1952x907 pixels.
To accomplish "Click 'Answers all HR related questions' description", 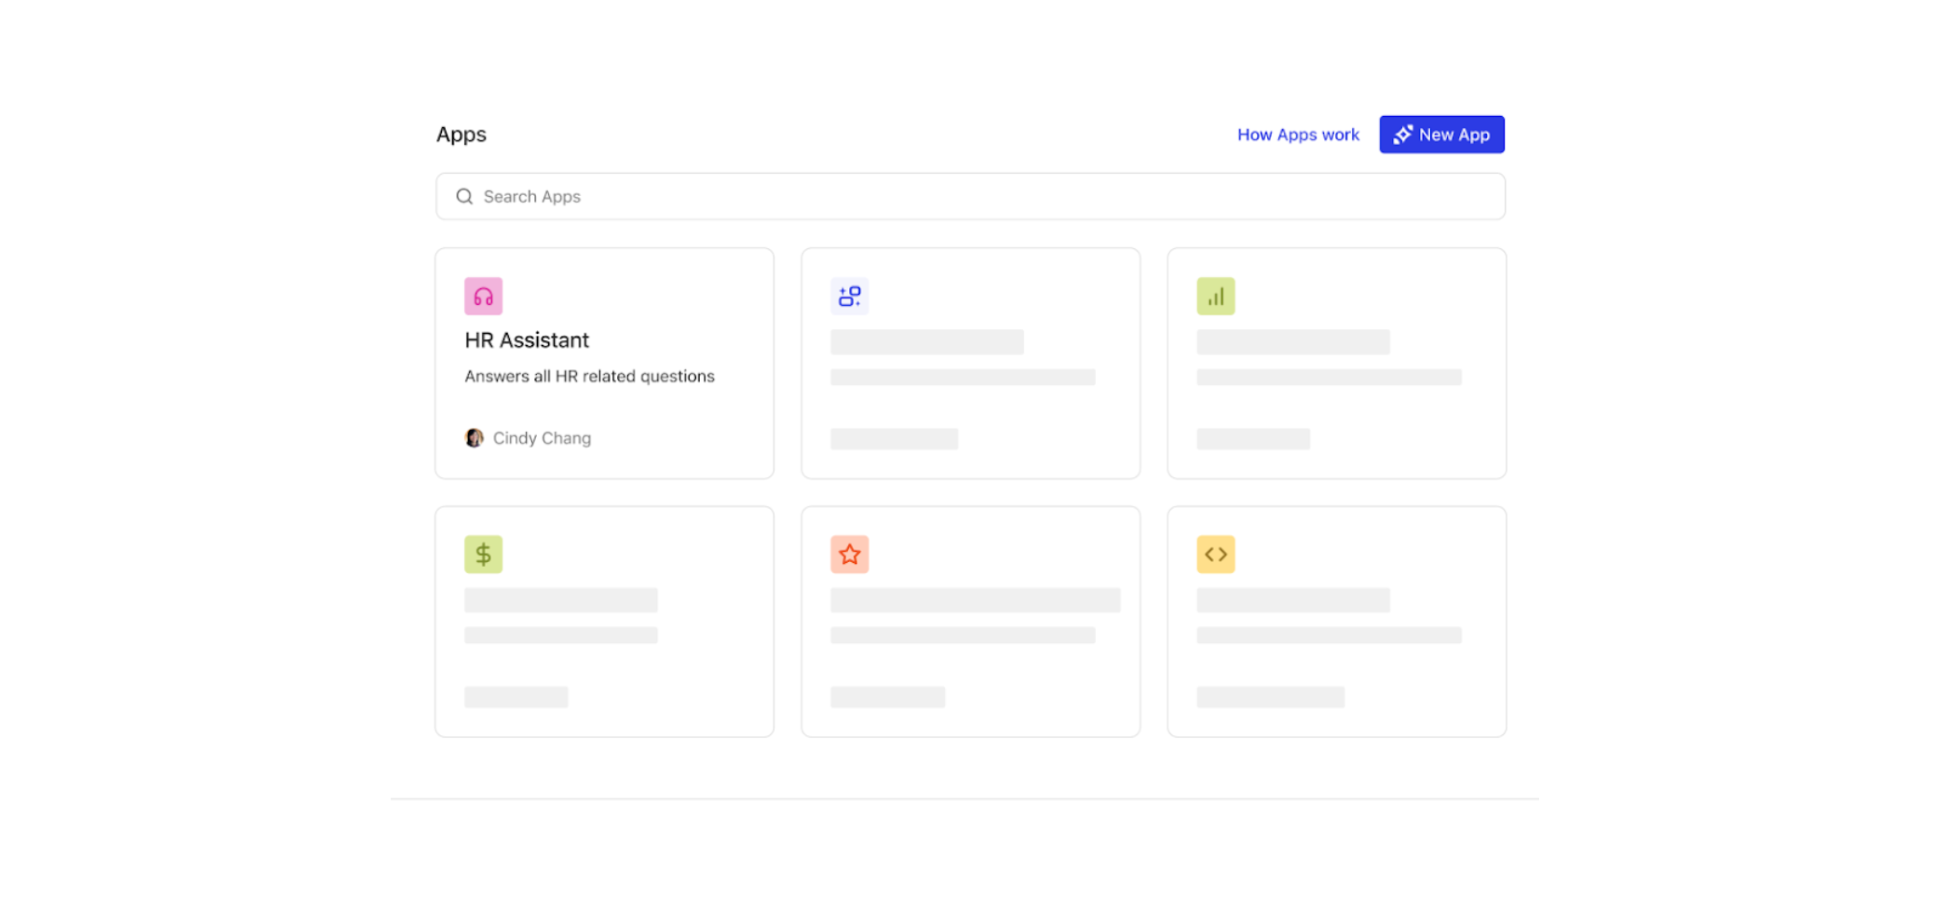I will (589, 376).
